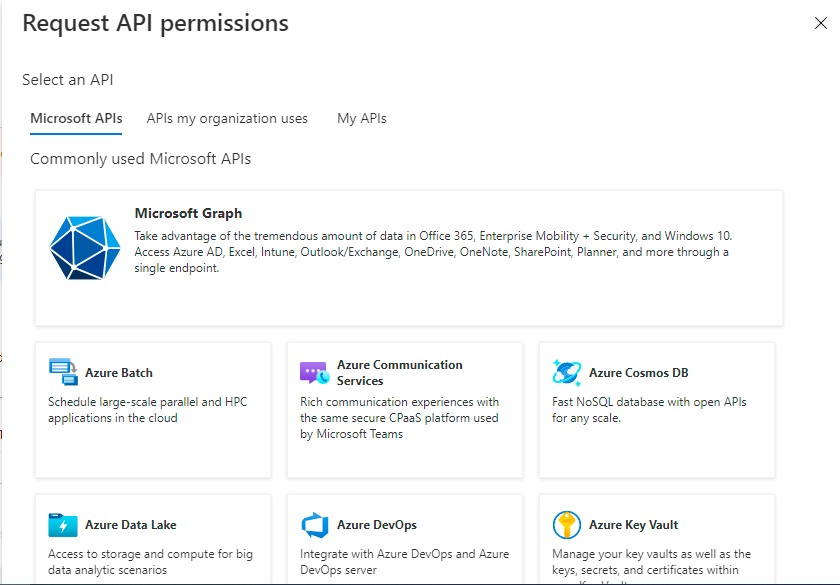Click 'Schedule large-scale parallel and HPC' description
The width and height of the screenshot is (840, 585).
click(148, 410)
